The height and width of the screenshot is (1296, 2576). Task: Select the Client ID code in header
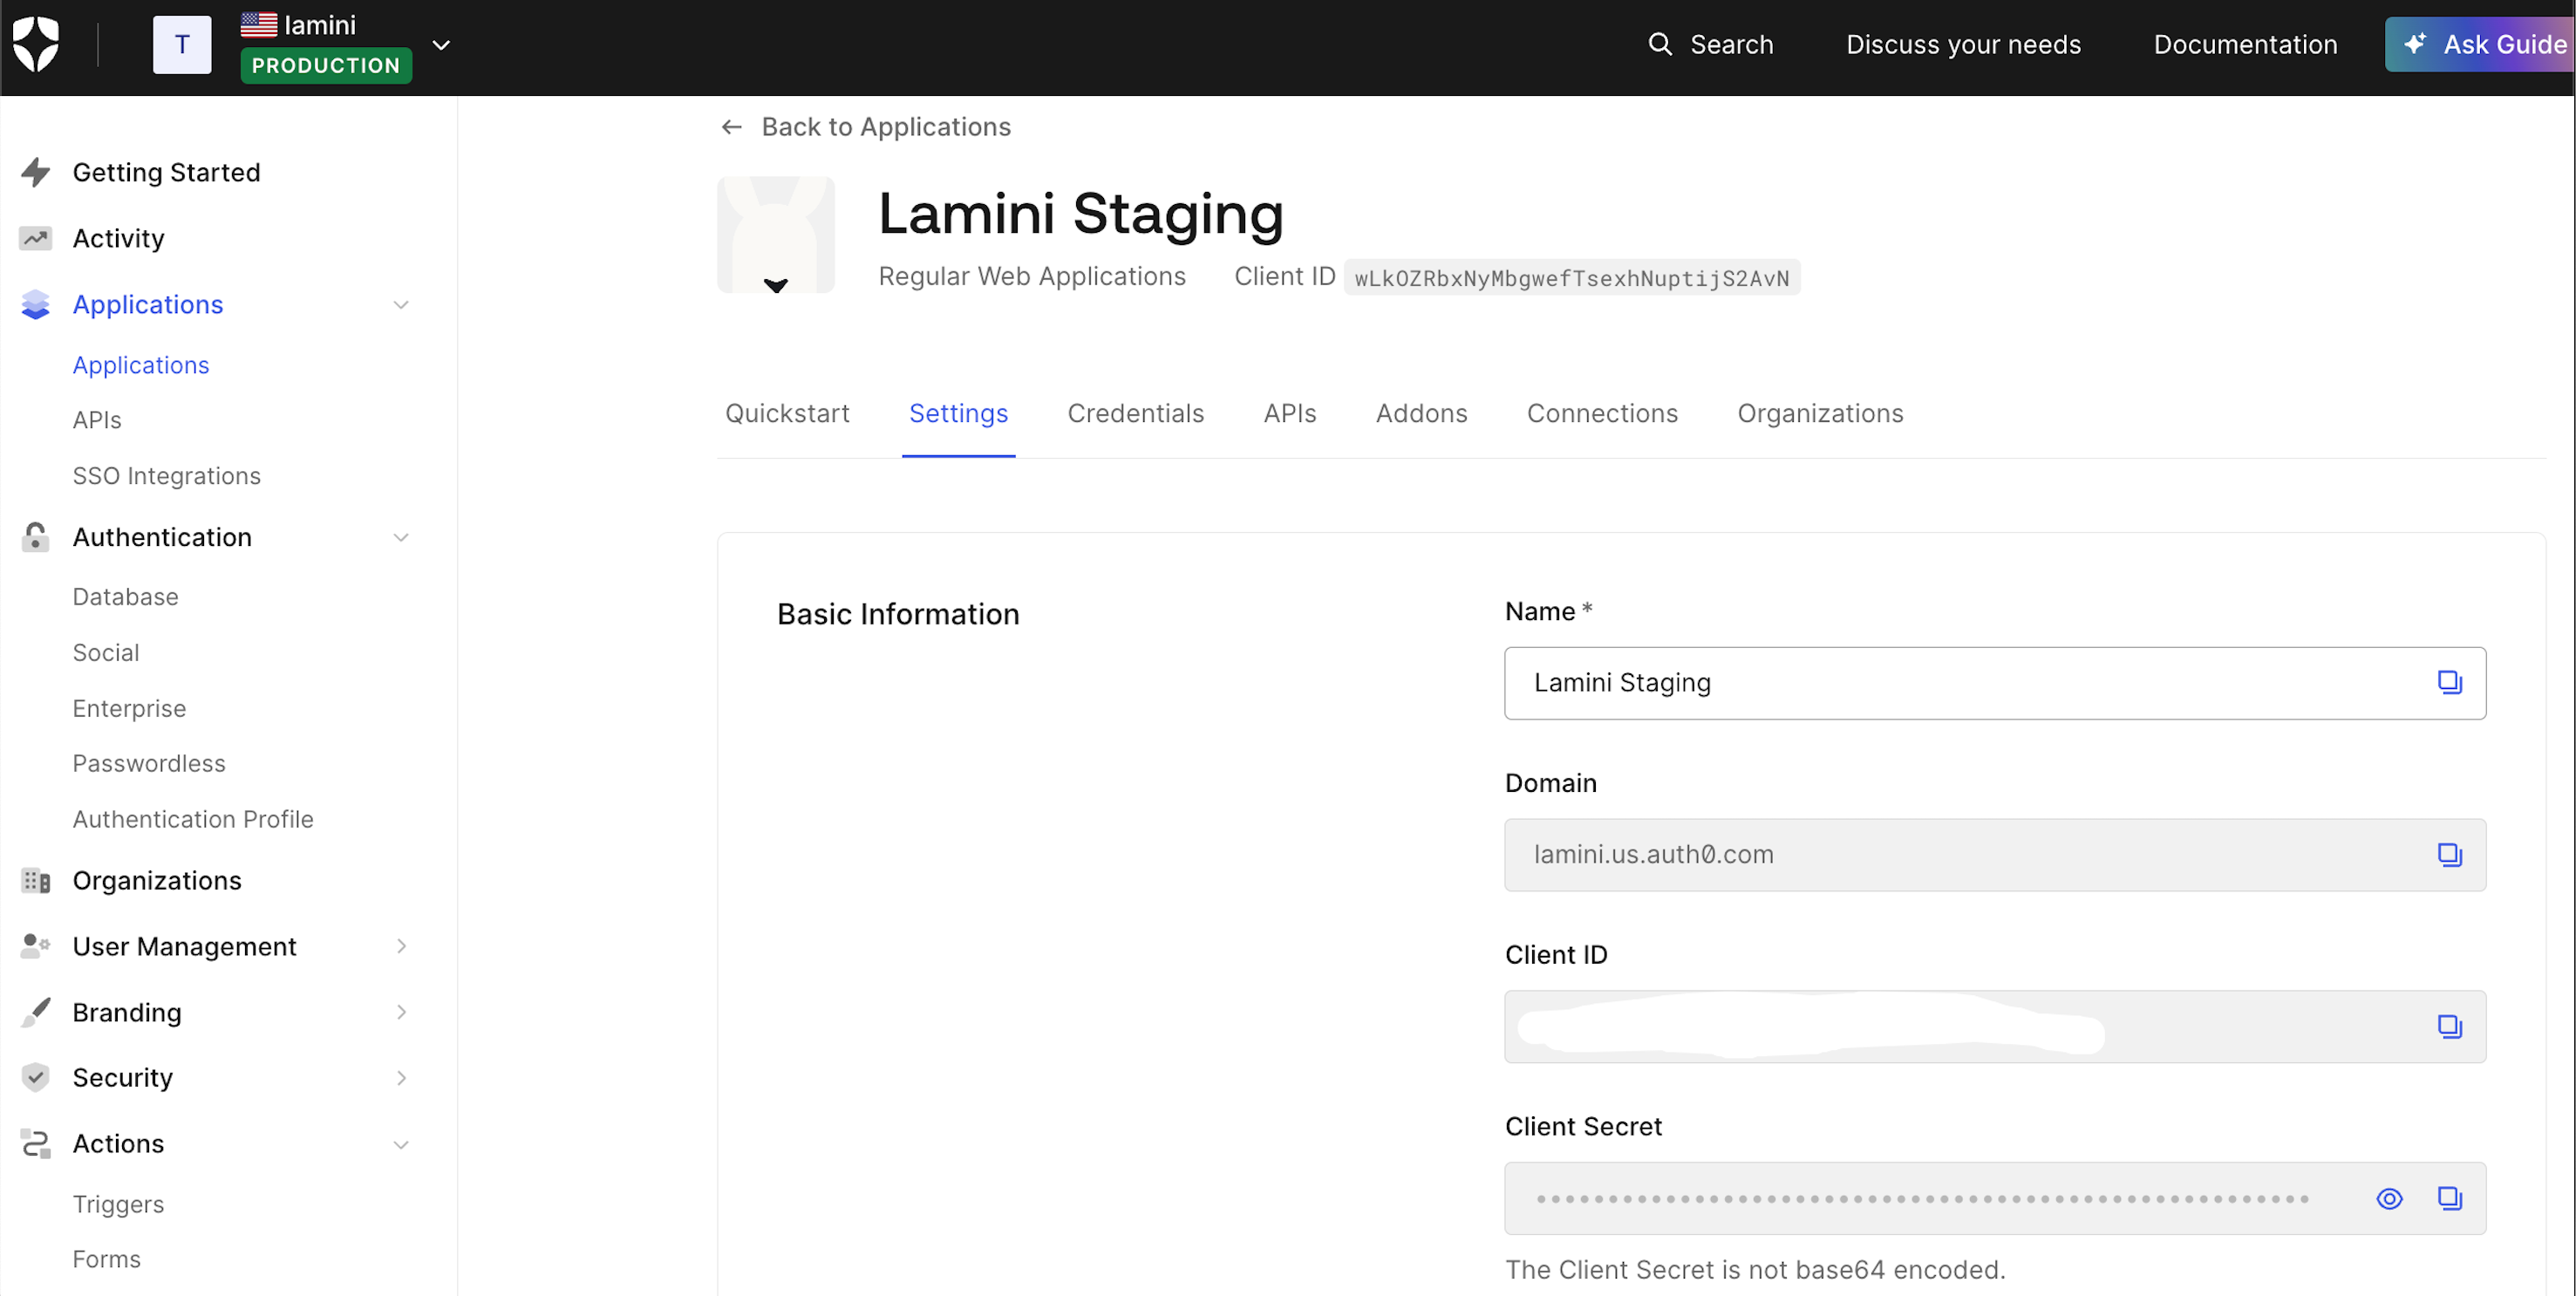[x=1572, y=278]
